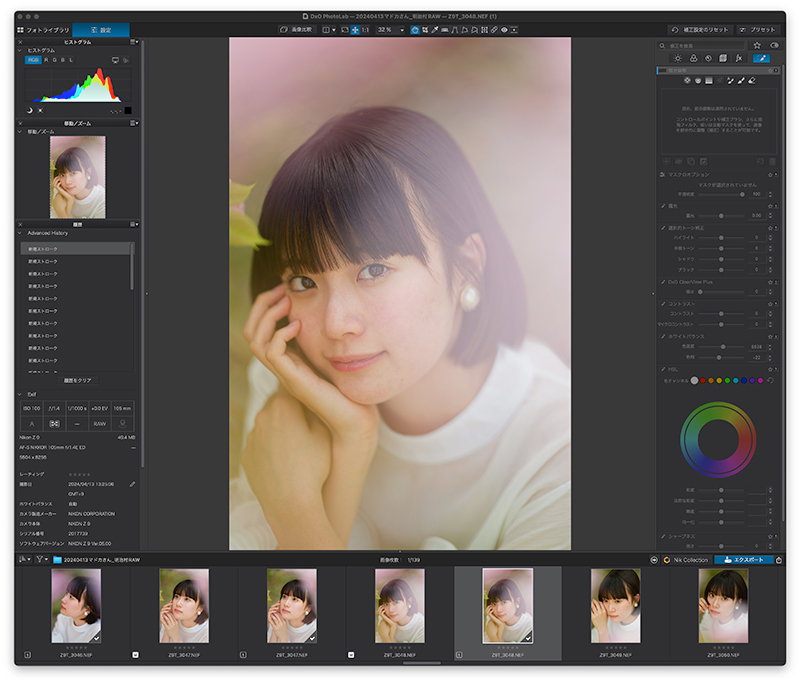Click the Nik Collection button
Screen dimensions: 800x683
click(x=686, y=560)
